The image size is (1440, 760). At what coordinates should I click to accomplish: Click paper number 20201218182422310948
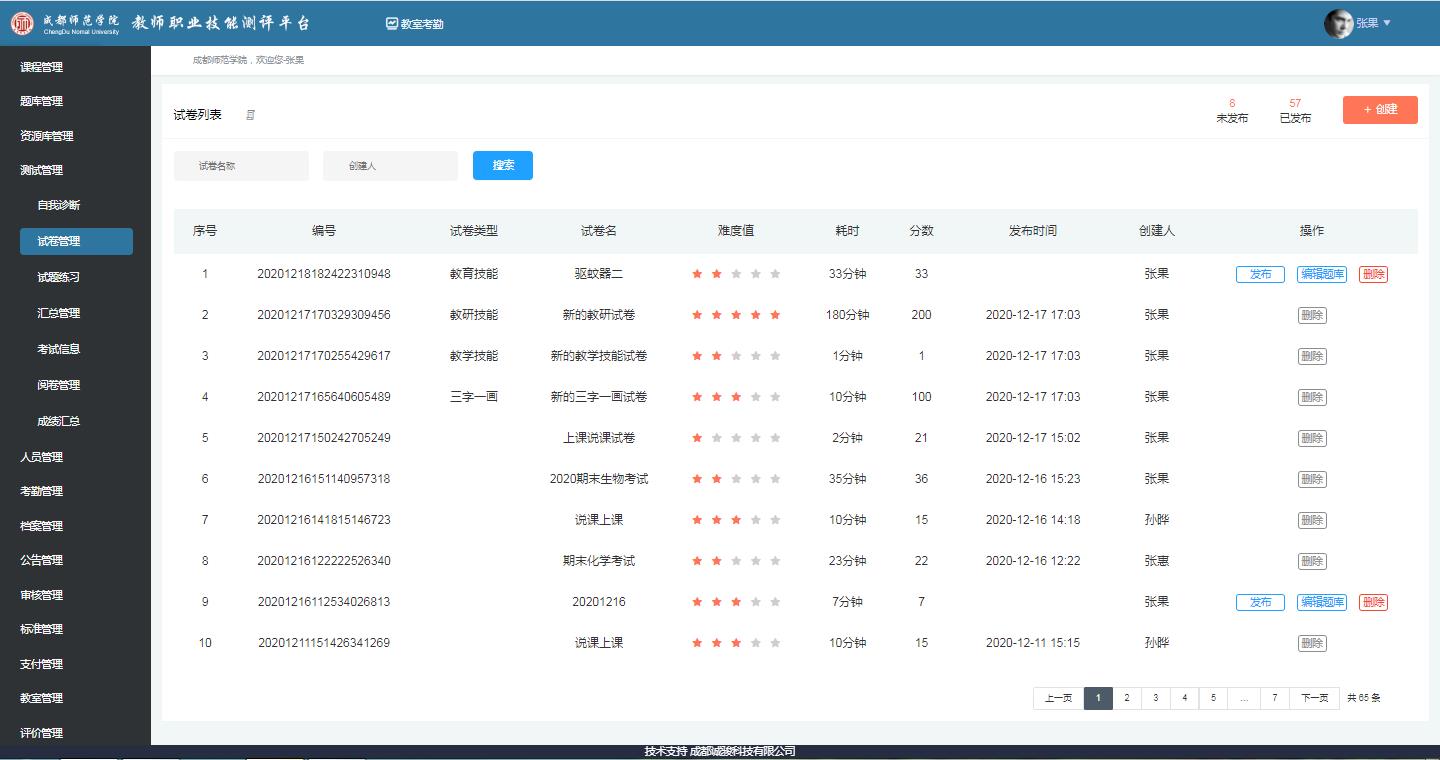(324, 274)
